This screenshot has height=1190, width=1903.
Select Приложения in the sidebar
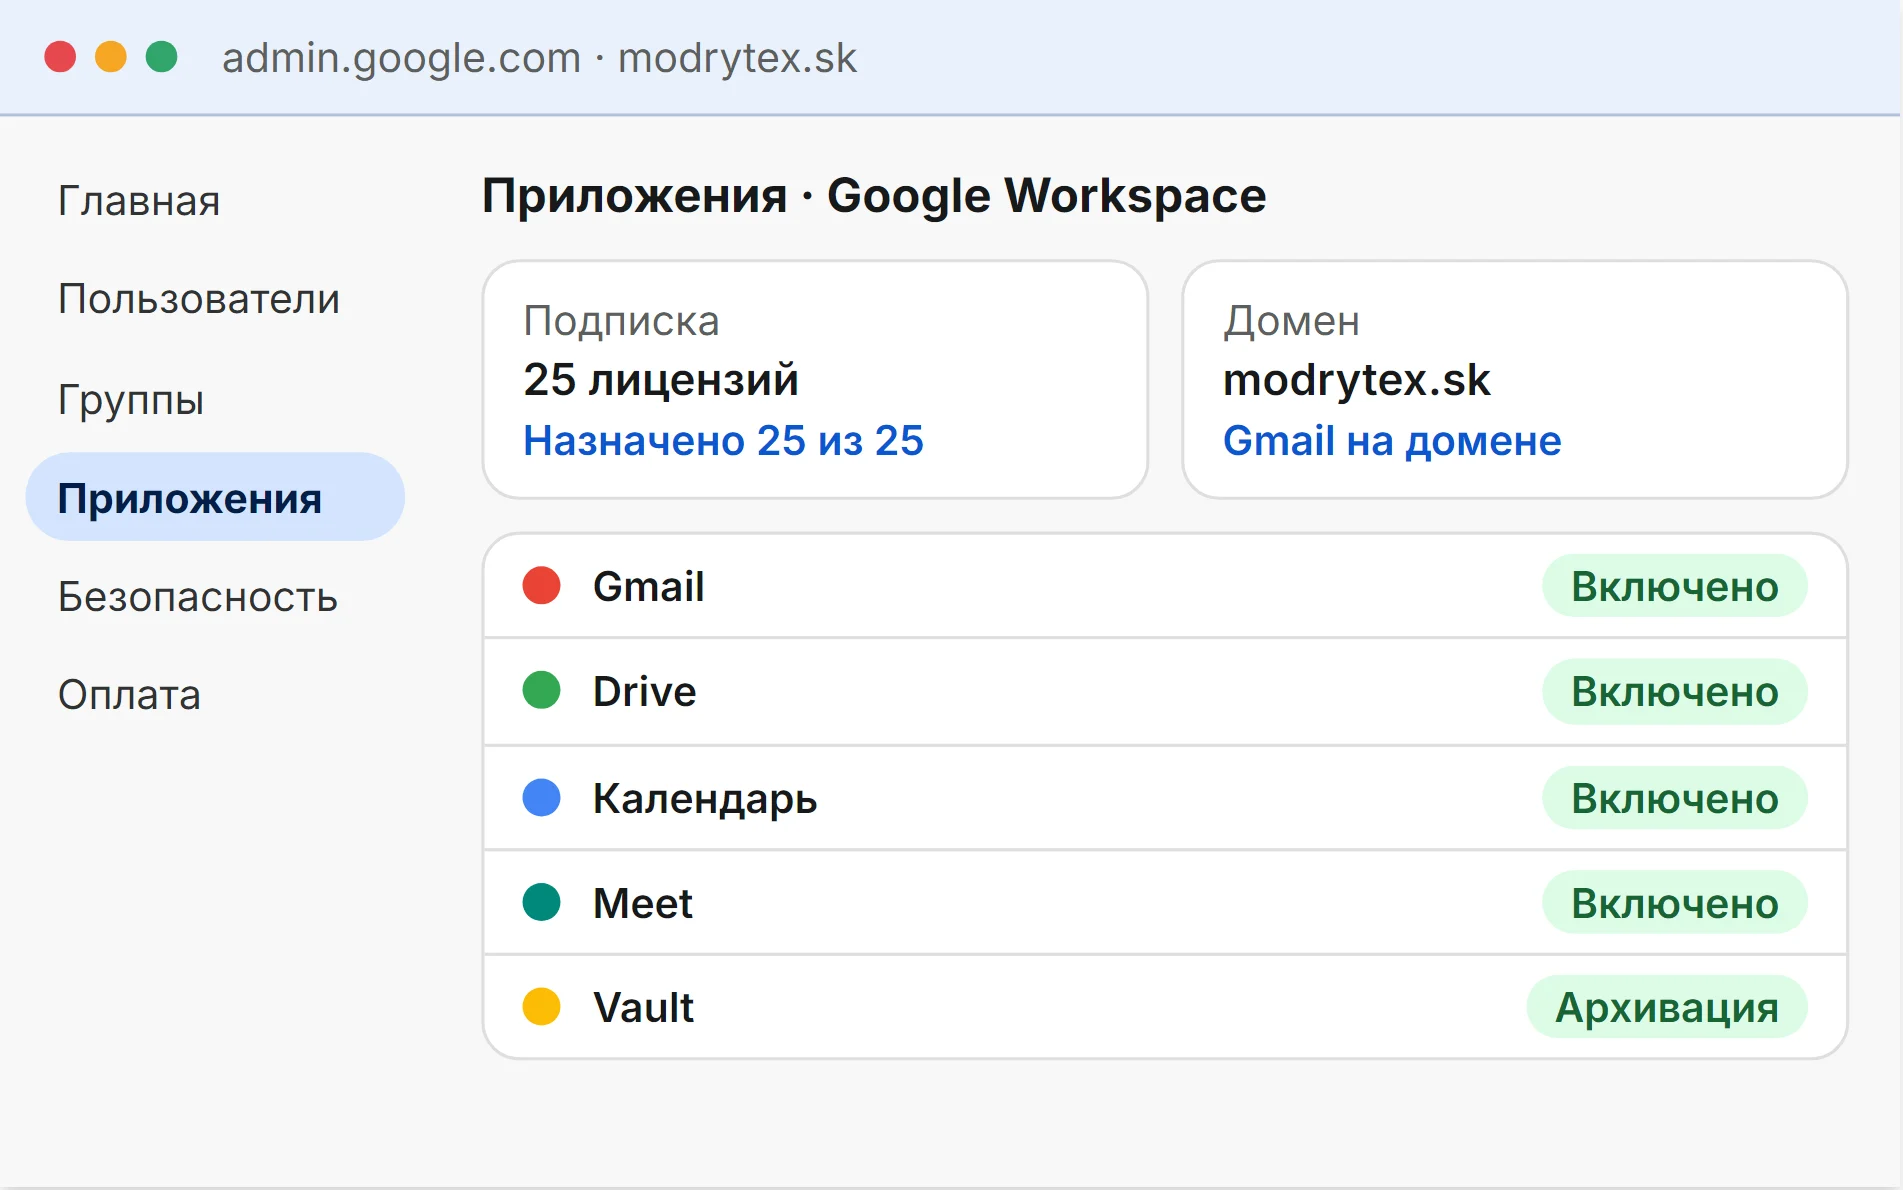[215, 497]
